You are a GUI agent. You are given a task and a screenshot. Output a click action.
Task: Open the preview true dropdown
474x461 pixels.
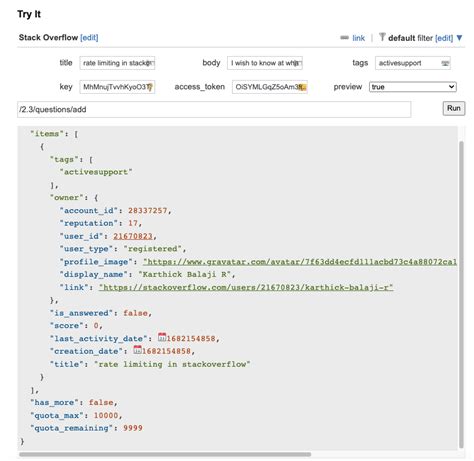coord(413,87)
